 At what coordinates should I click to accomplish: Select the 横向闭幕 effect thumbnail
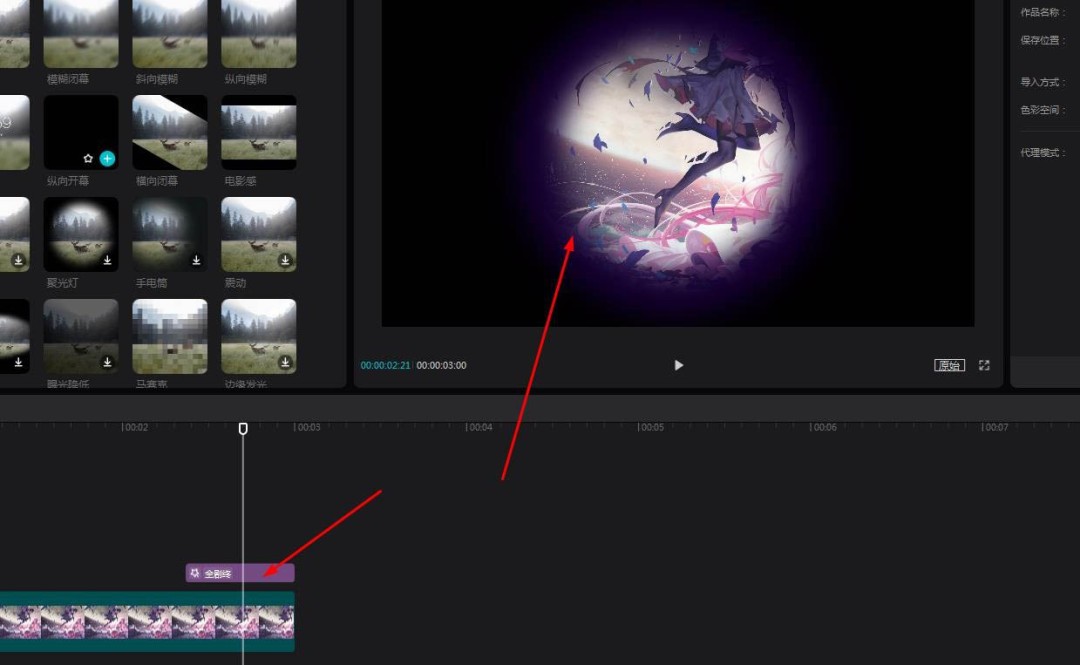(169, 132)
